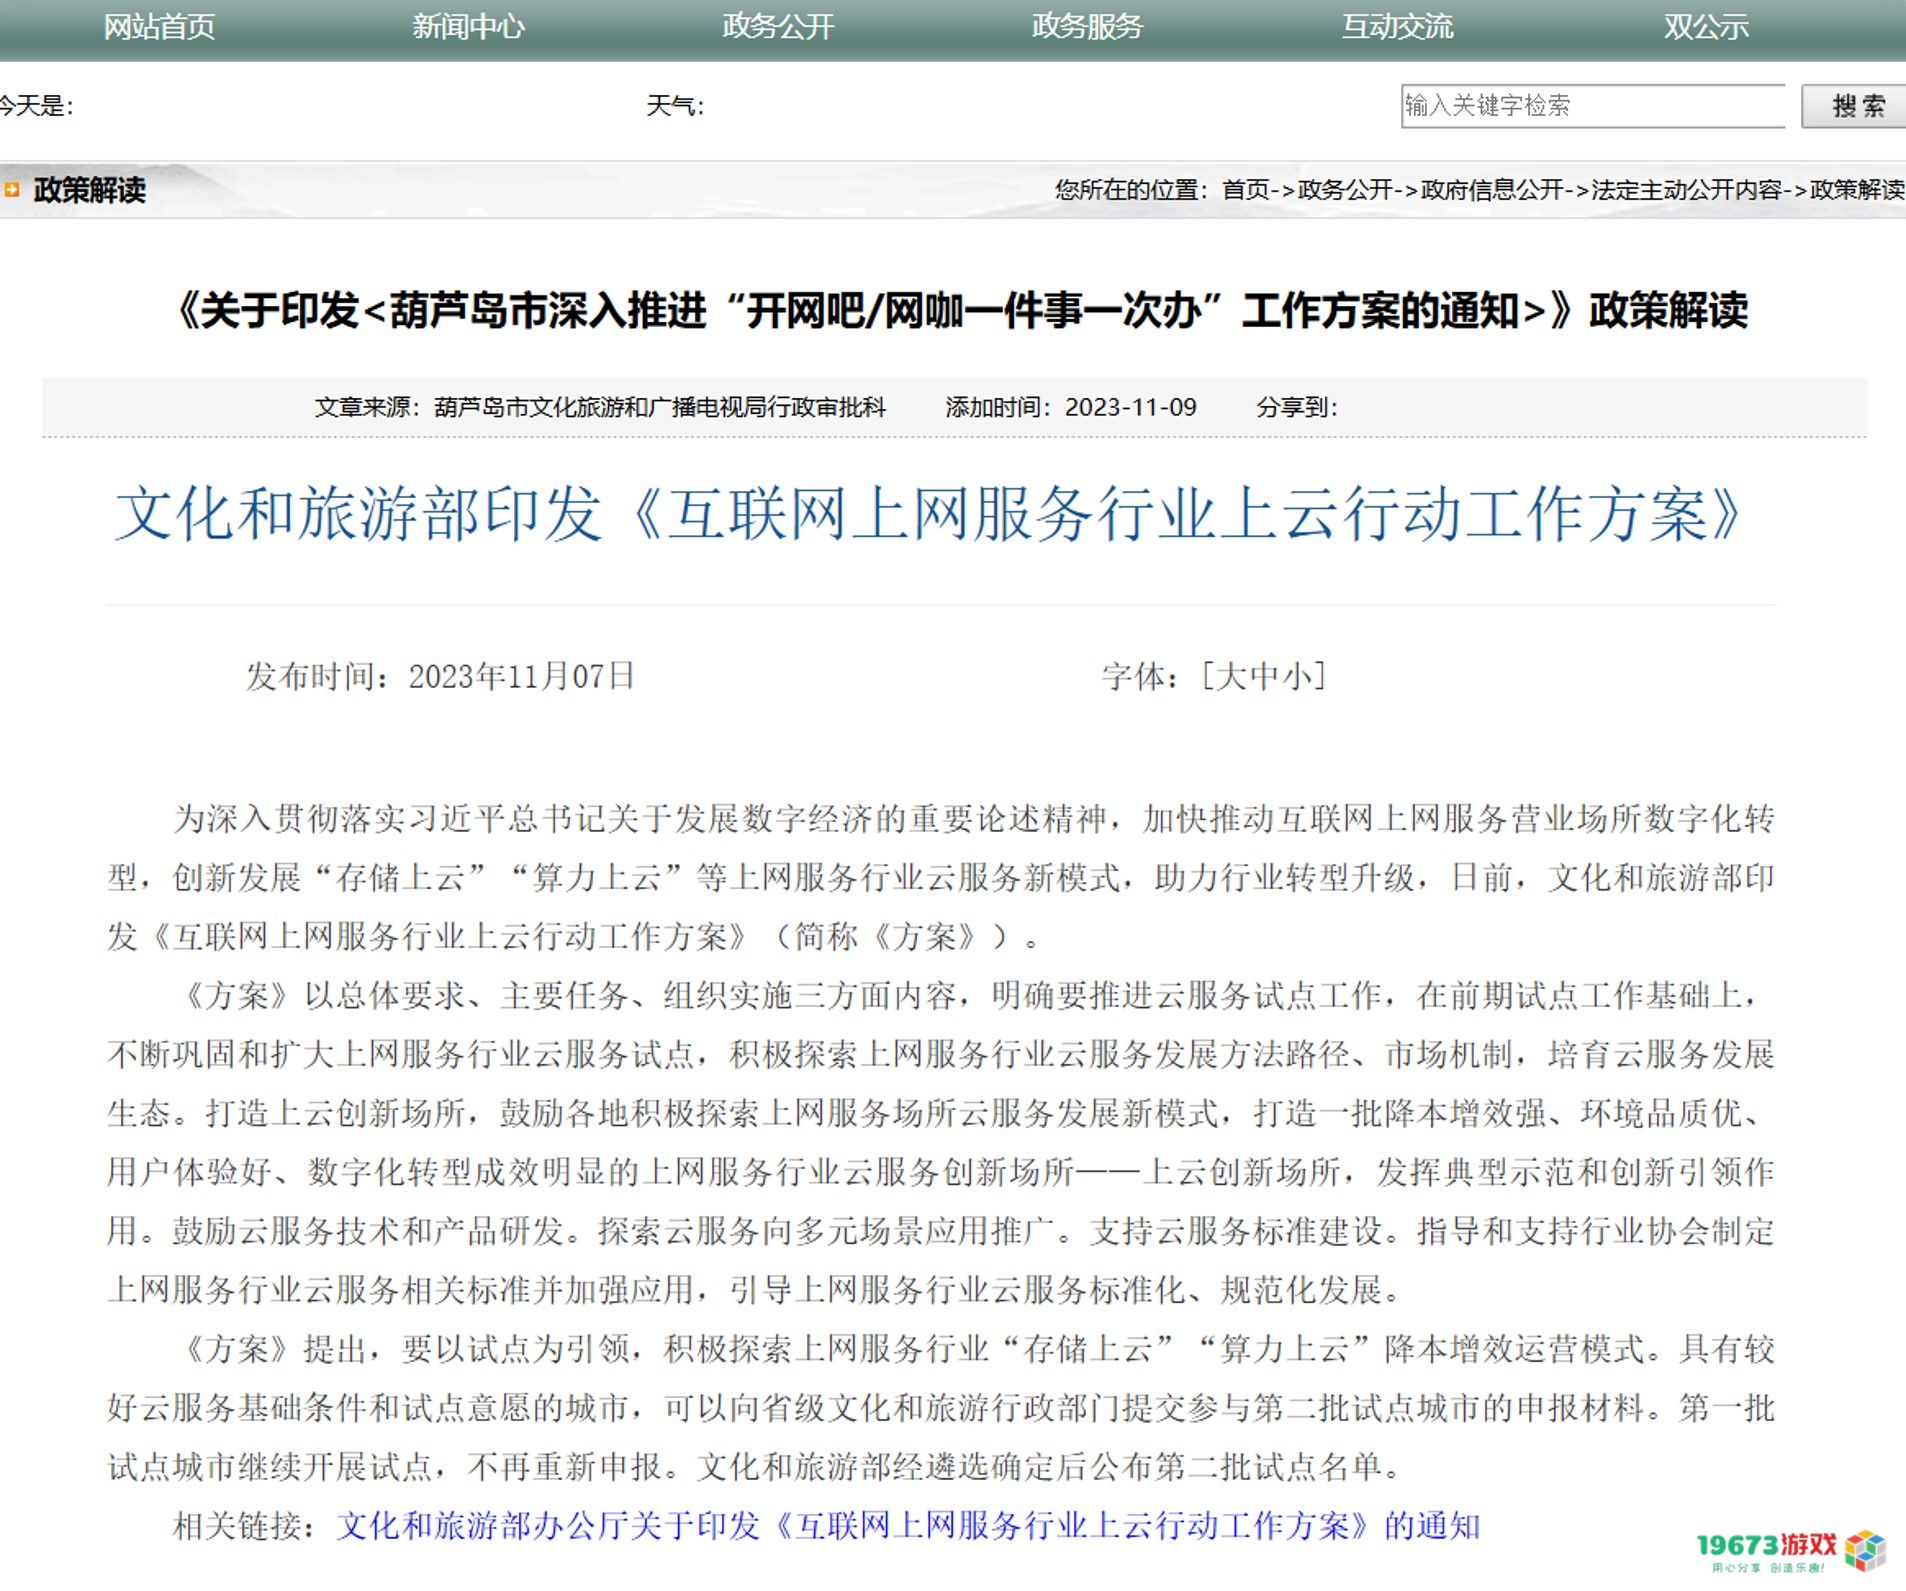Click the policy interpretation page title 《关于印发<葫芦岛市…
This screenshot has height=1591, width=1906.
pyautogui.click(x=961, y=310)
